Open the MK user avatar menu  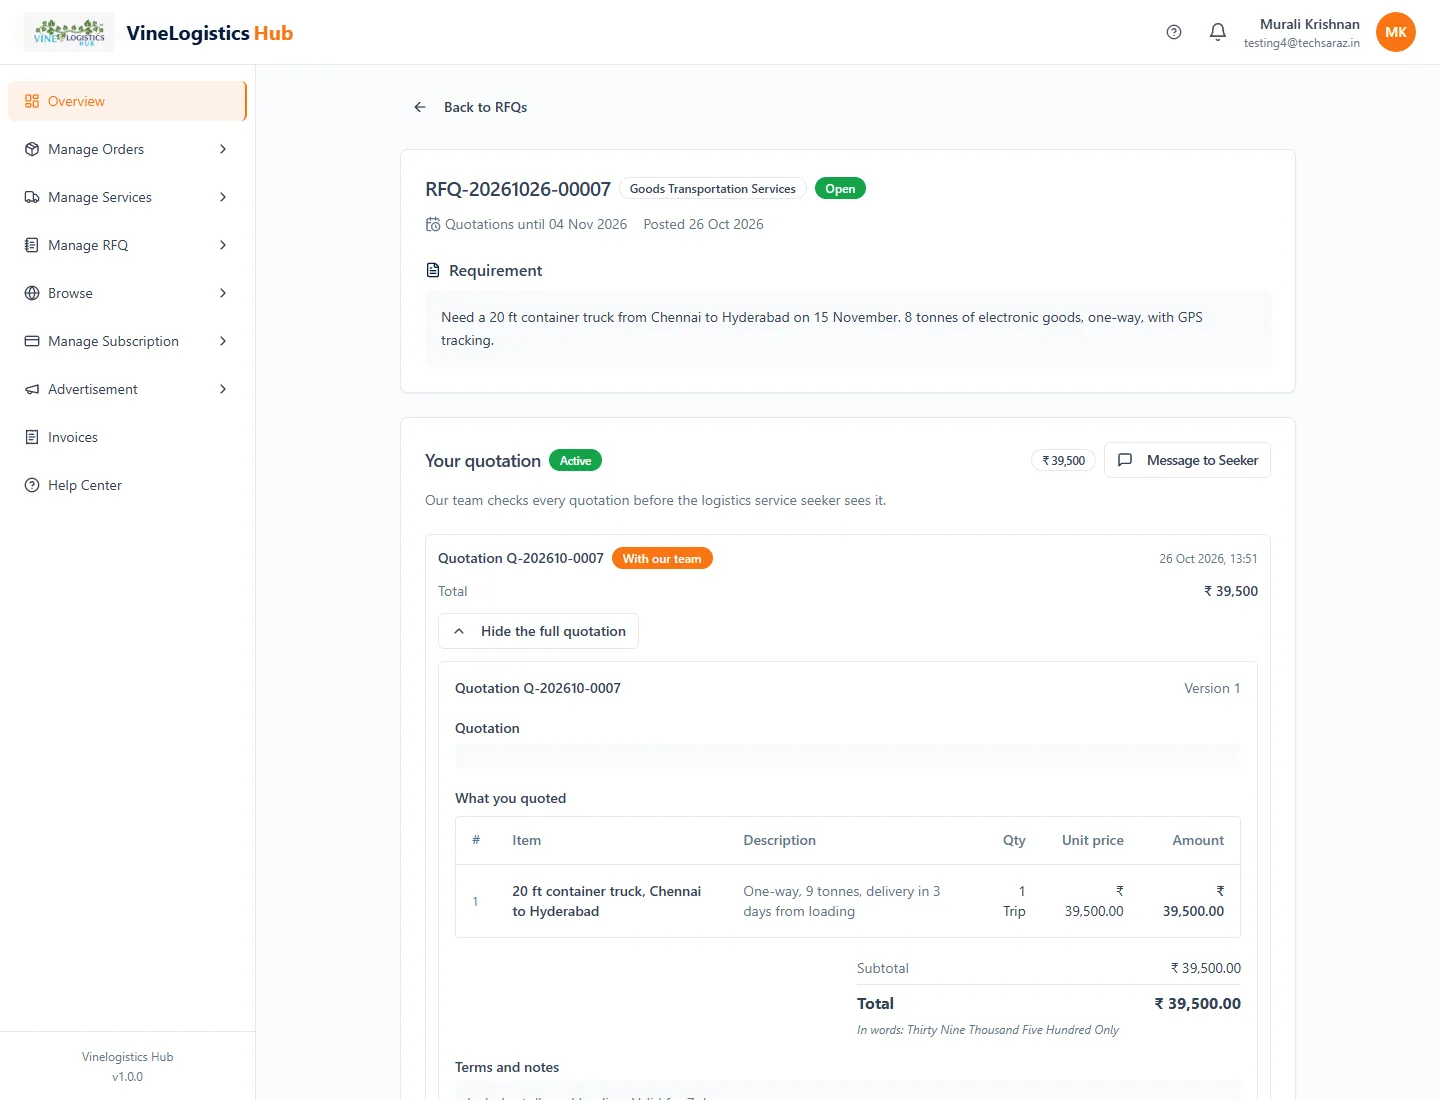tap(1396, 32)
